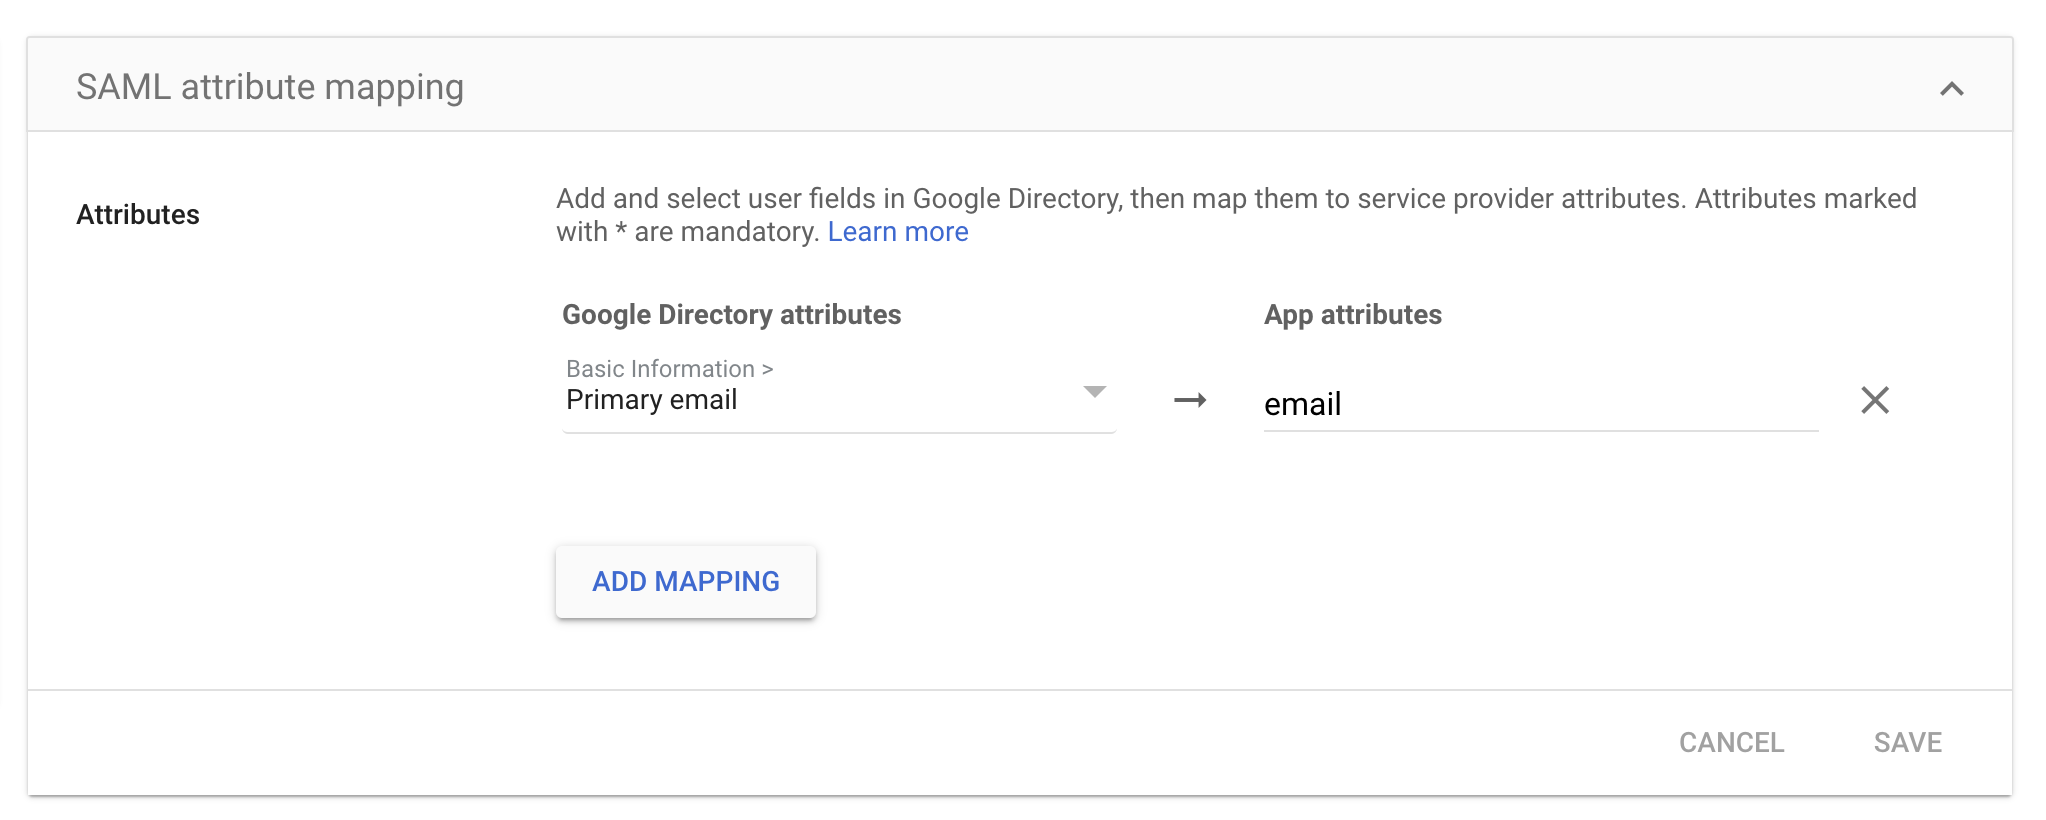Click the Learn more link
This screenshot has height=820, width=2046.
[897, 232]
